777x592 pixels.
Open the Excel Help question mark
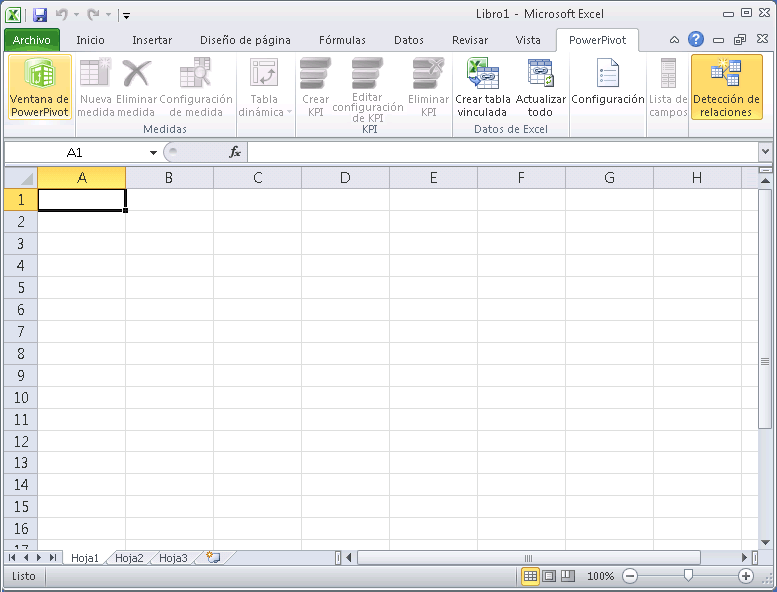coord(696,39)
